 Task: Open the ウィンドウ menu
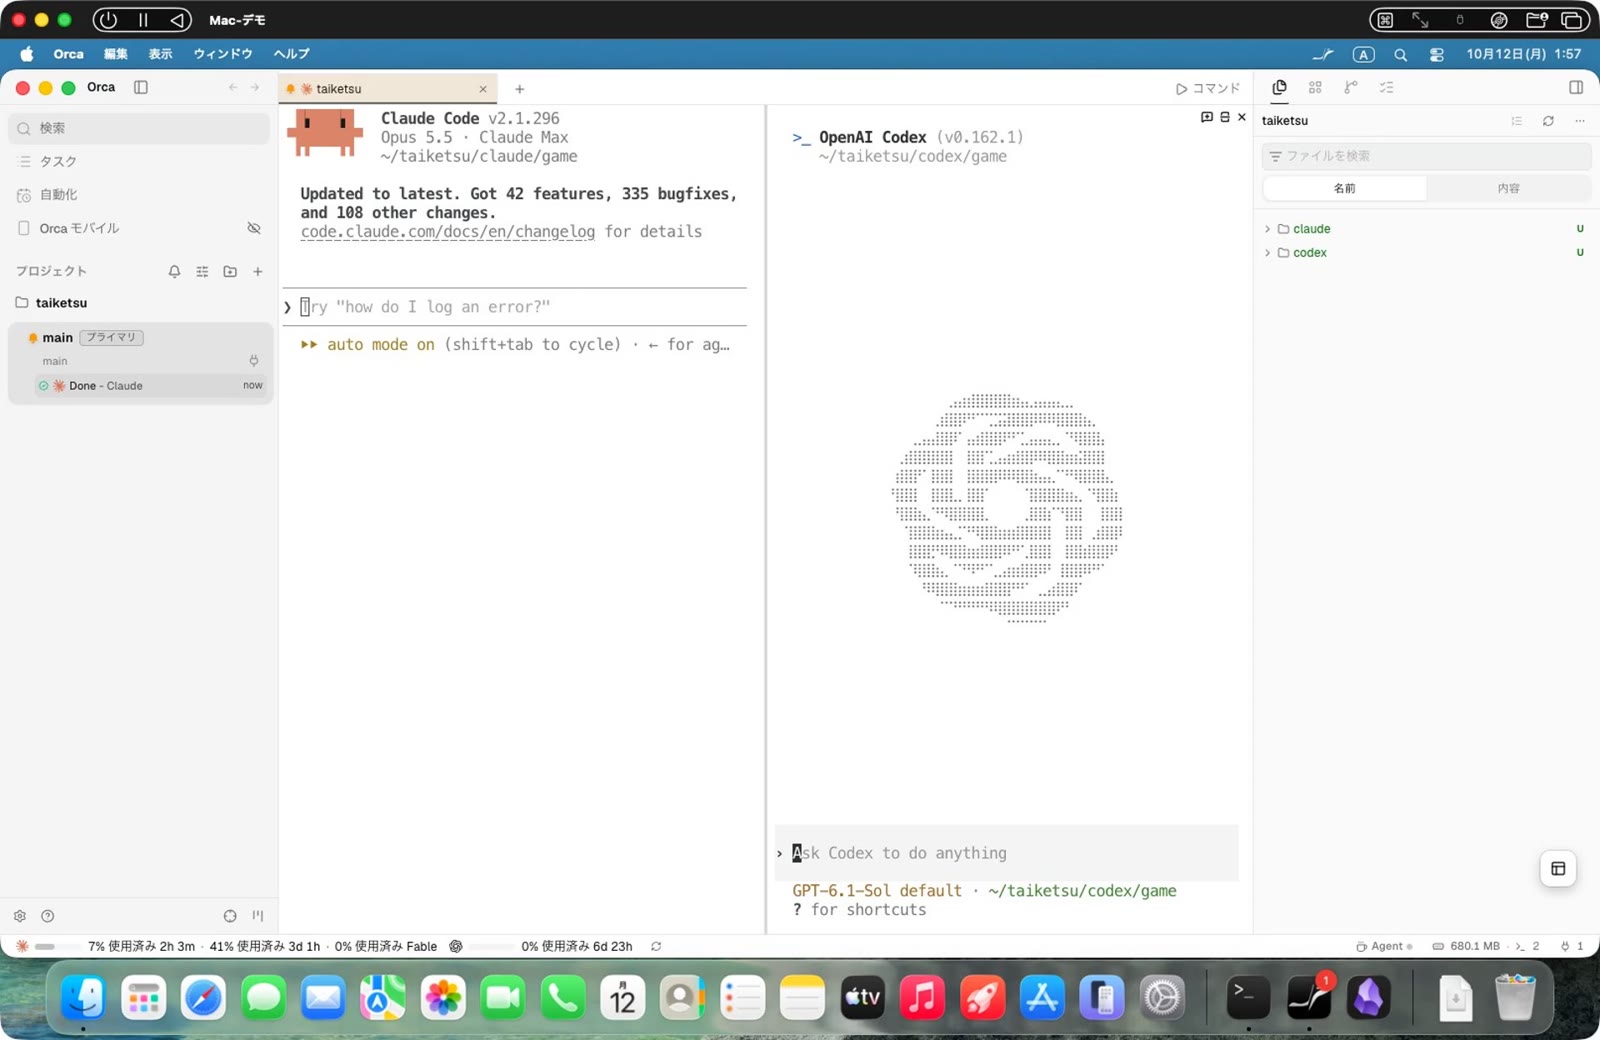pyautogui.click(x=222, y=54)
